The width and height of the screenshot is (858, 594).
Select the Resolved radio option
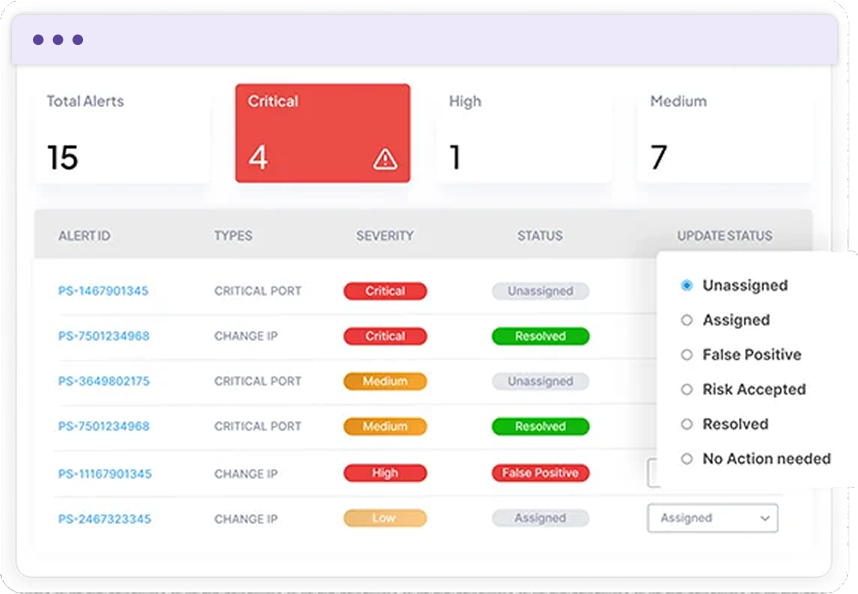pos(687,424)
